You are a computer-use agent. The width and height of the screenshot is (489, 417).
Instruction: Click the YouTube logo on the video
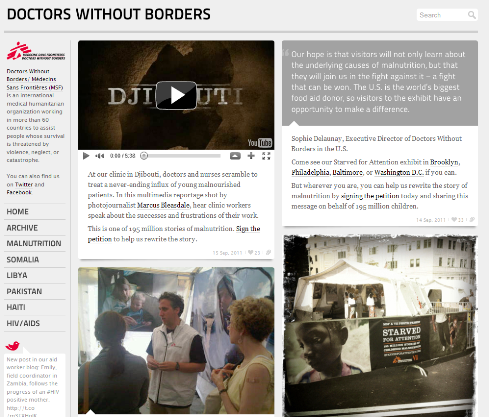[x=260, y=143]
